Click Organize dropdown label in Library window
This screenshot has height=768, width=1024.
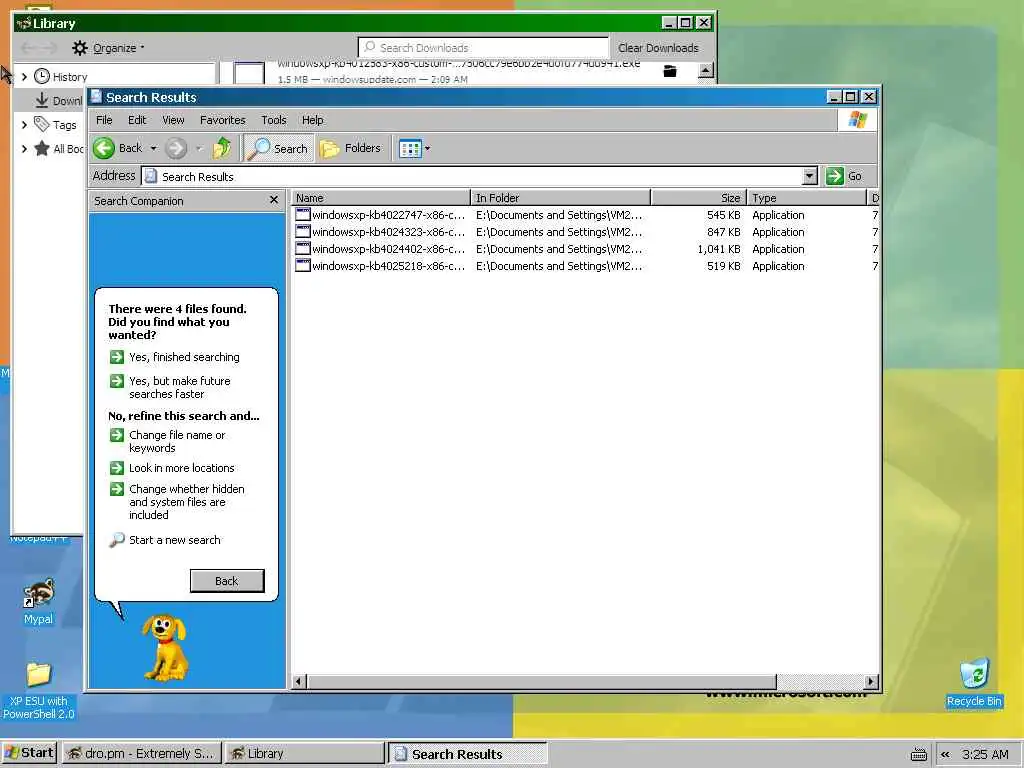tap(118, 48)
